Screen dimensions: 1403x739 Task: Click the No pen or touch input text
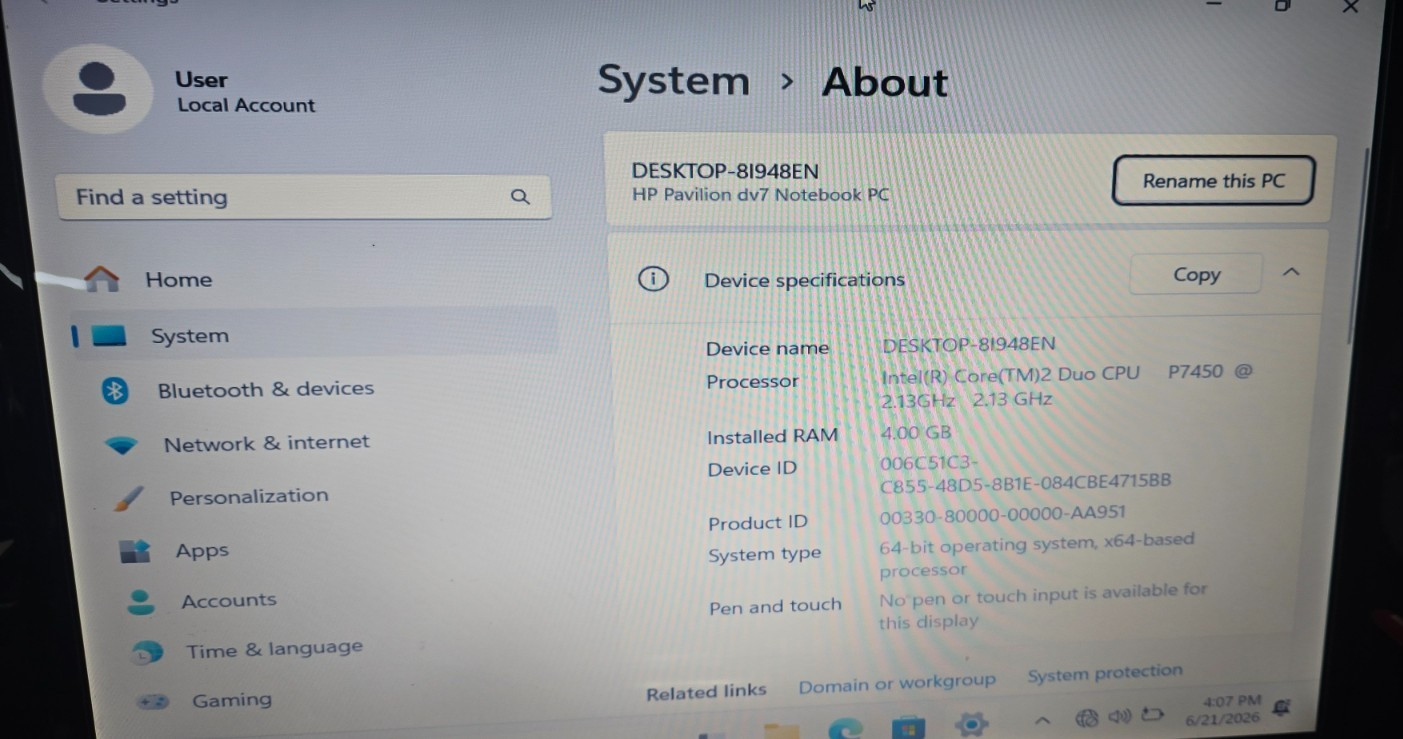tap(1043, 606)
